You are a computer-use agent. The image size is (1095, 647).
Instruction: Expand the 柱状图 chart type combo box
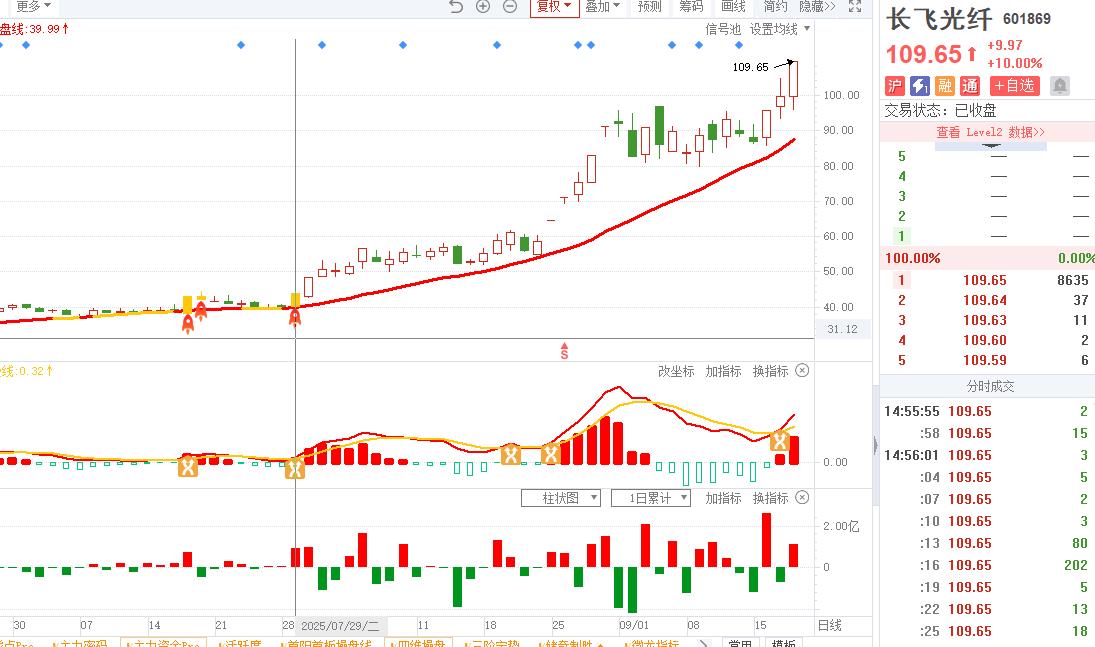tap(561, 498)
